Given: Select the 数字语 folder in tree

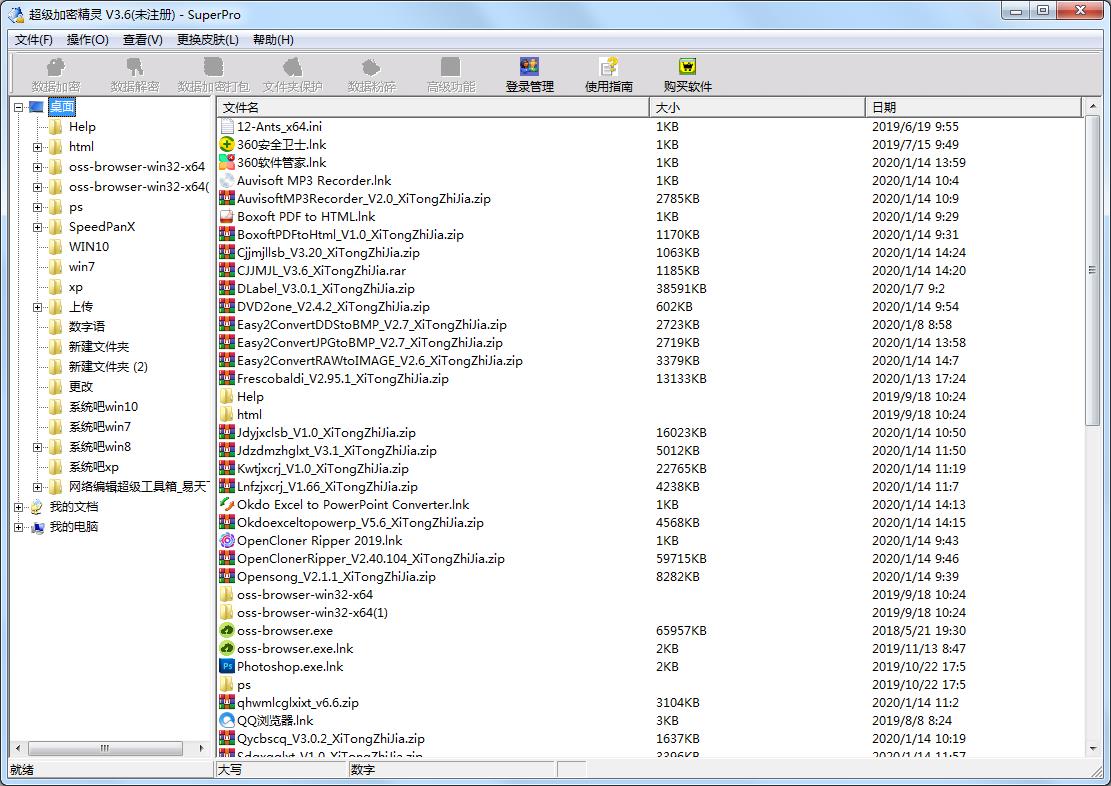Looking at the screenshot, I should click(86, 327).
